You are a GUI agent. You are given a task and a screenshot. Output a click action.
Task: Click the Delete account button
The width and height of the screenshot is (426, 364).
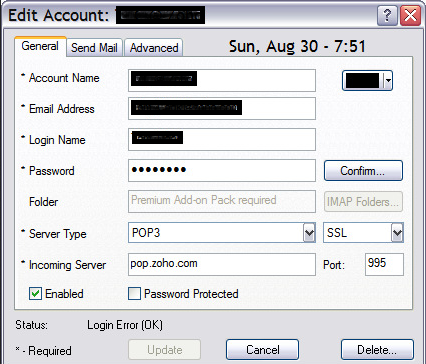point(377,350)
